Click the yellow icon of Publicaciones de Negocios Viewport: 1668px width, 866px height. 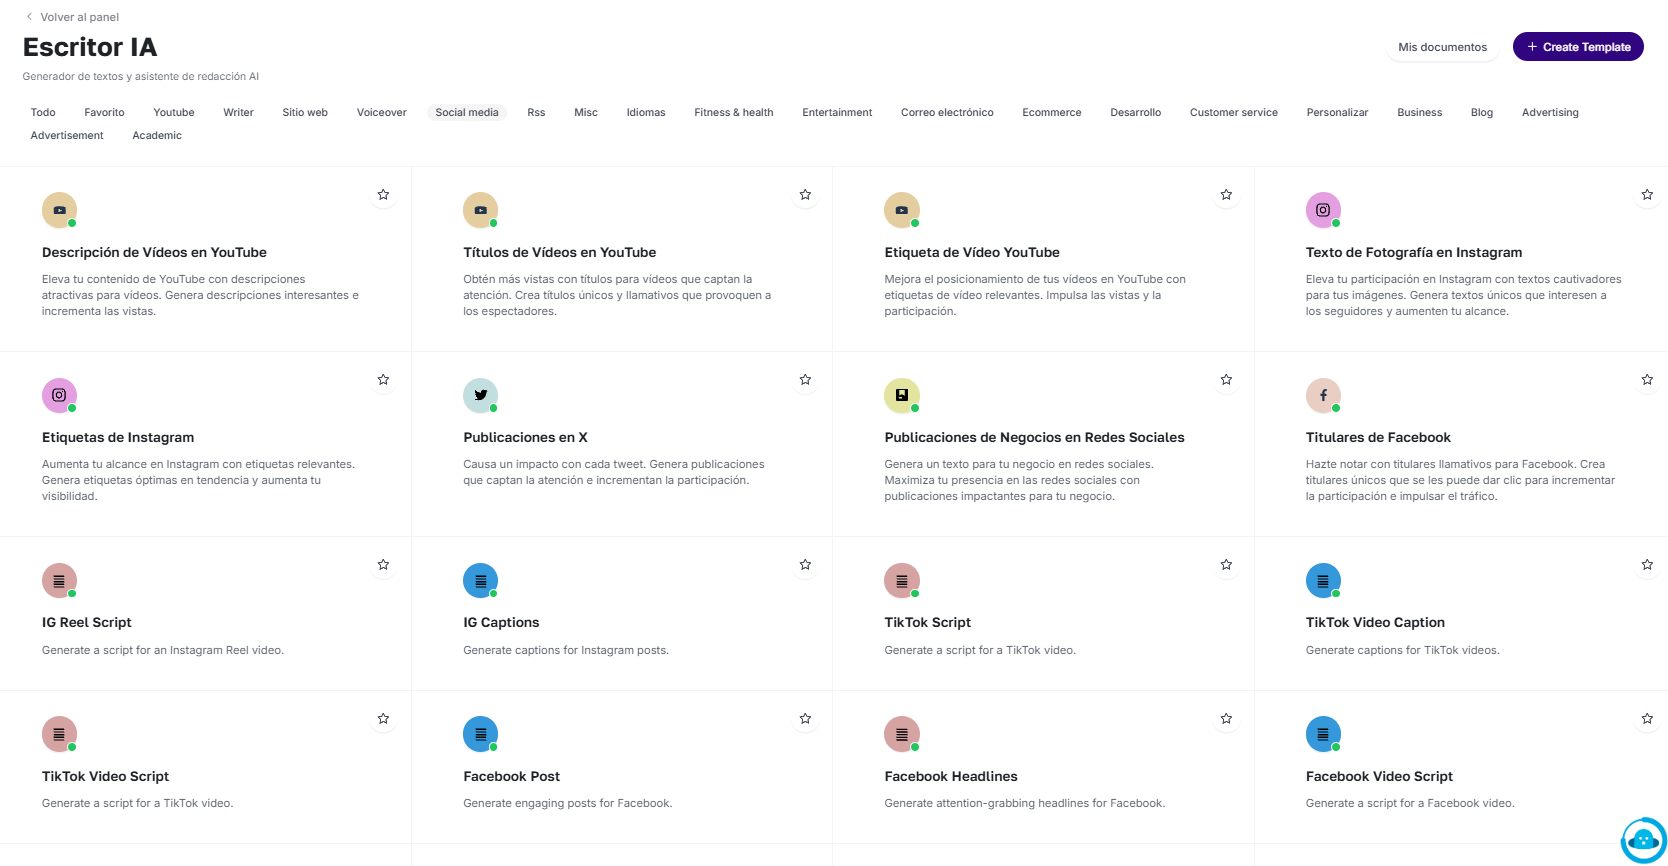point(901,395)
